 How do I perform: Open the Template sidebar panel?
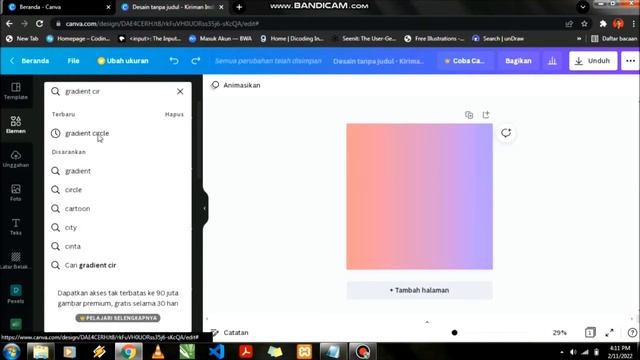(x=16, y=91)
